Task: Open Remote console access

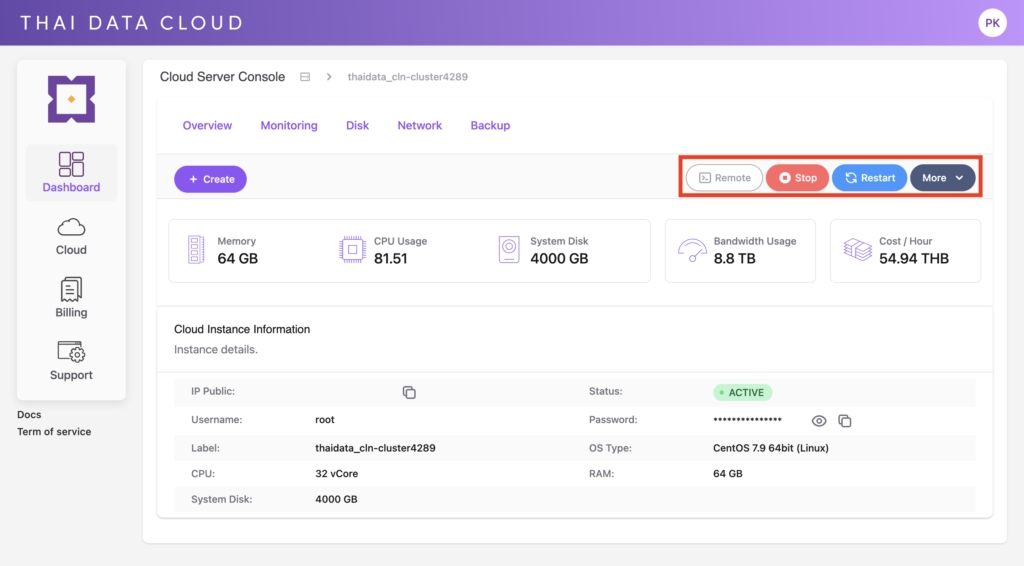Action: click(x=724, y=178)
